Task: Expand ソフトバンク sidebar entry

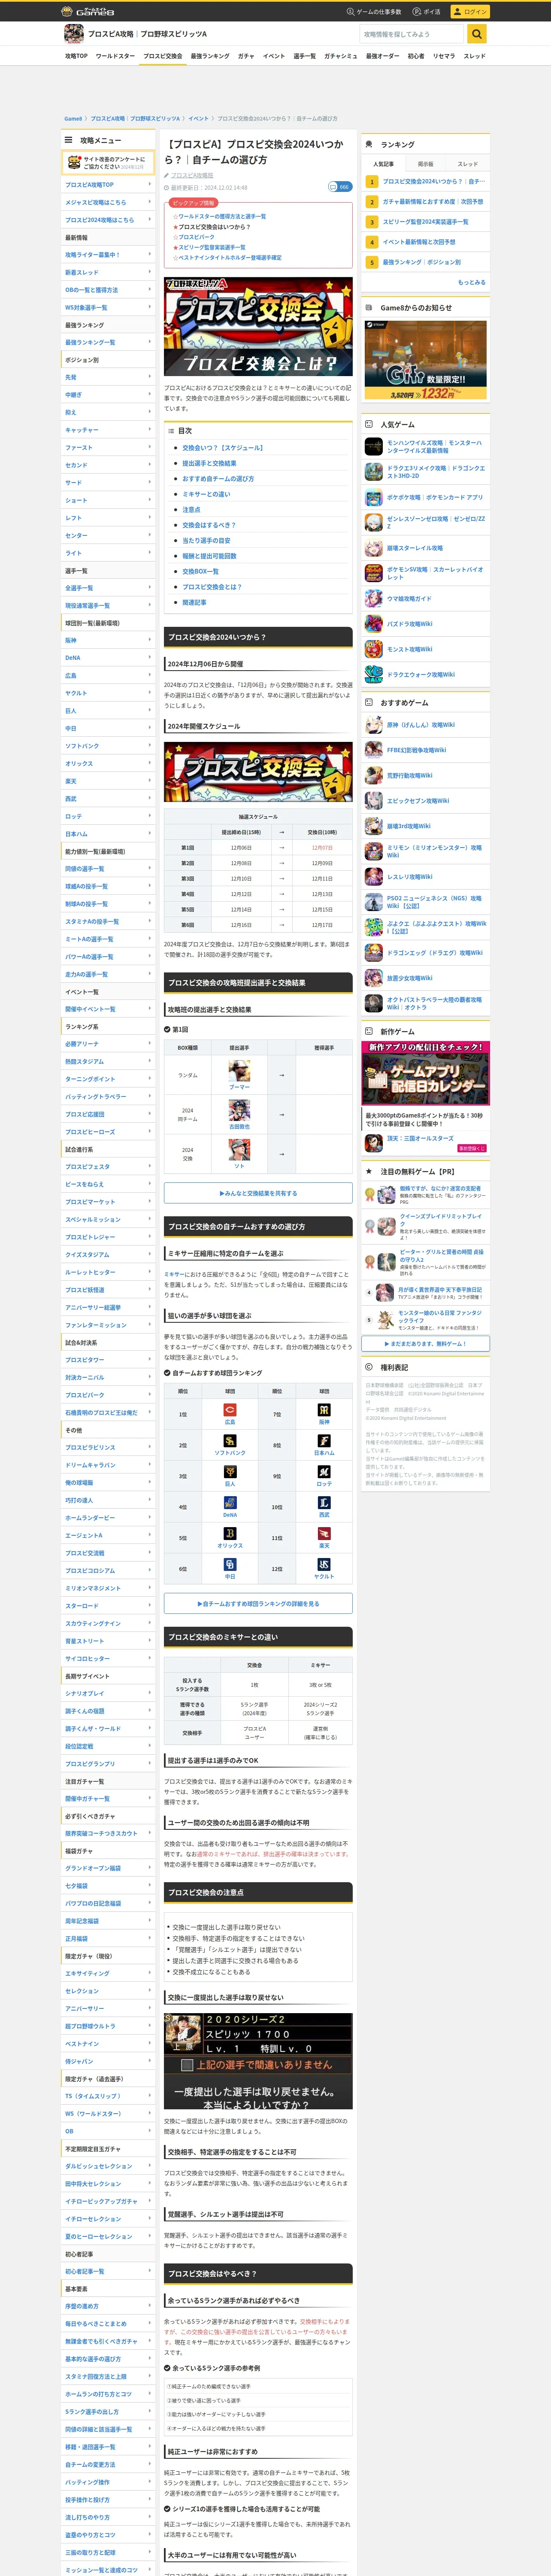Action: (108, 746)
